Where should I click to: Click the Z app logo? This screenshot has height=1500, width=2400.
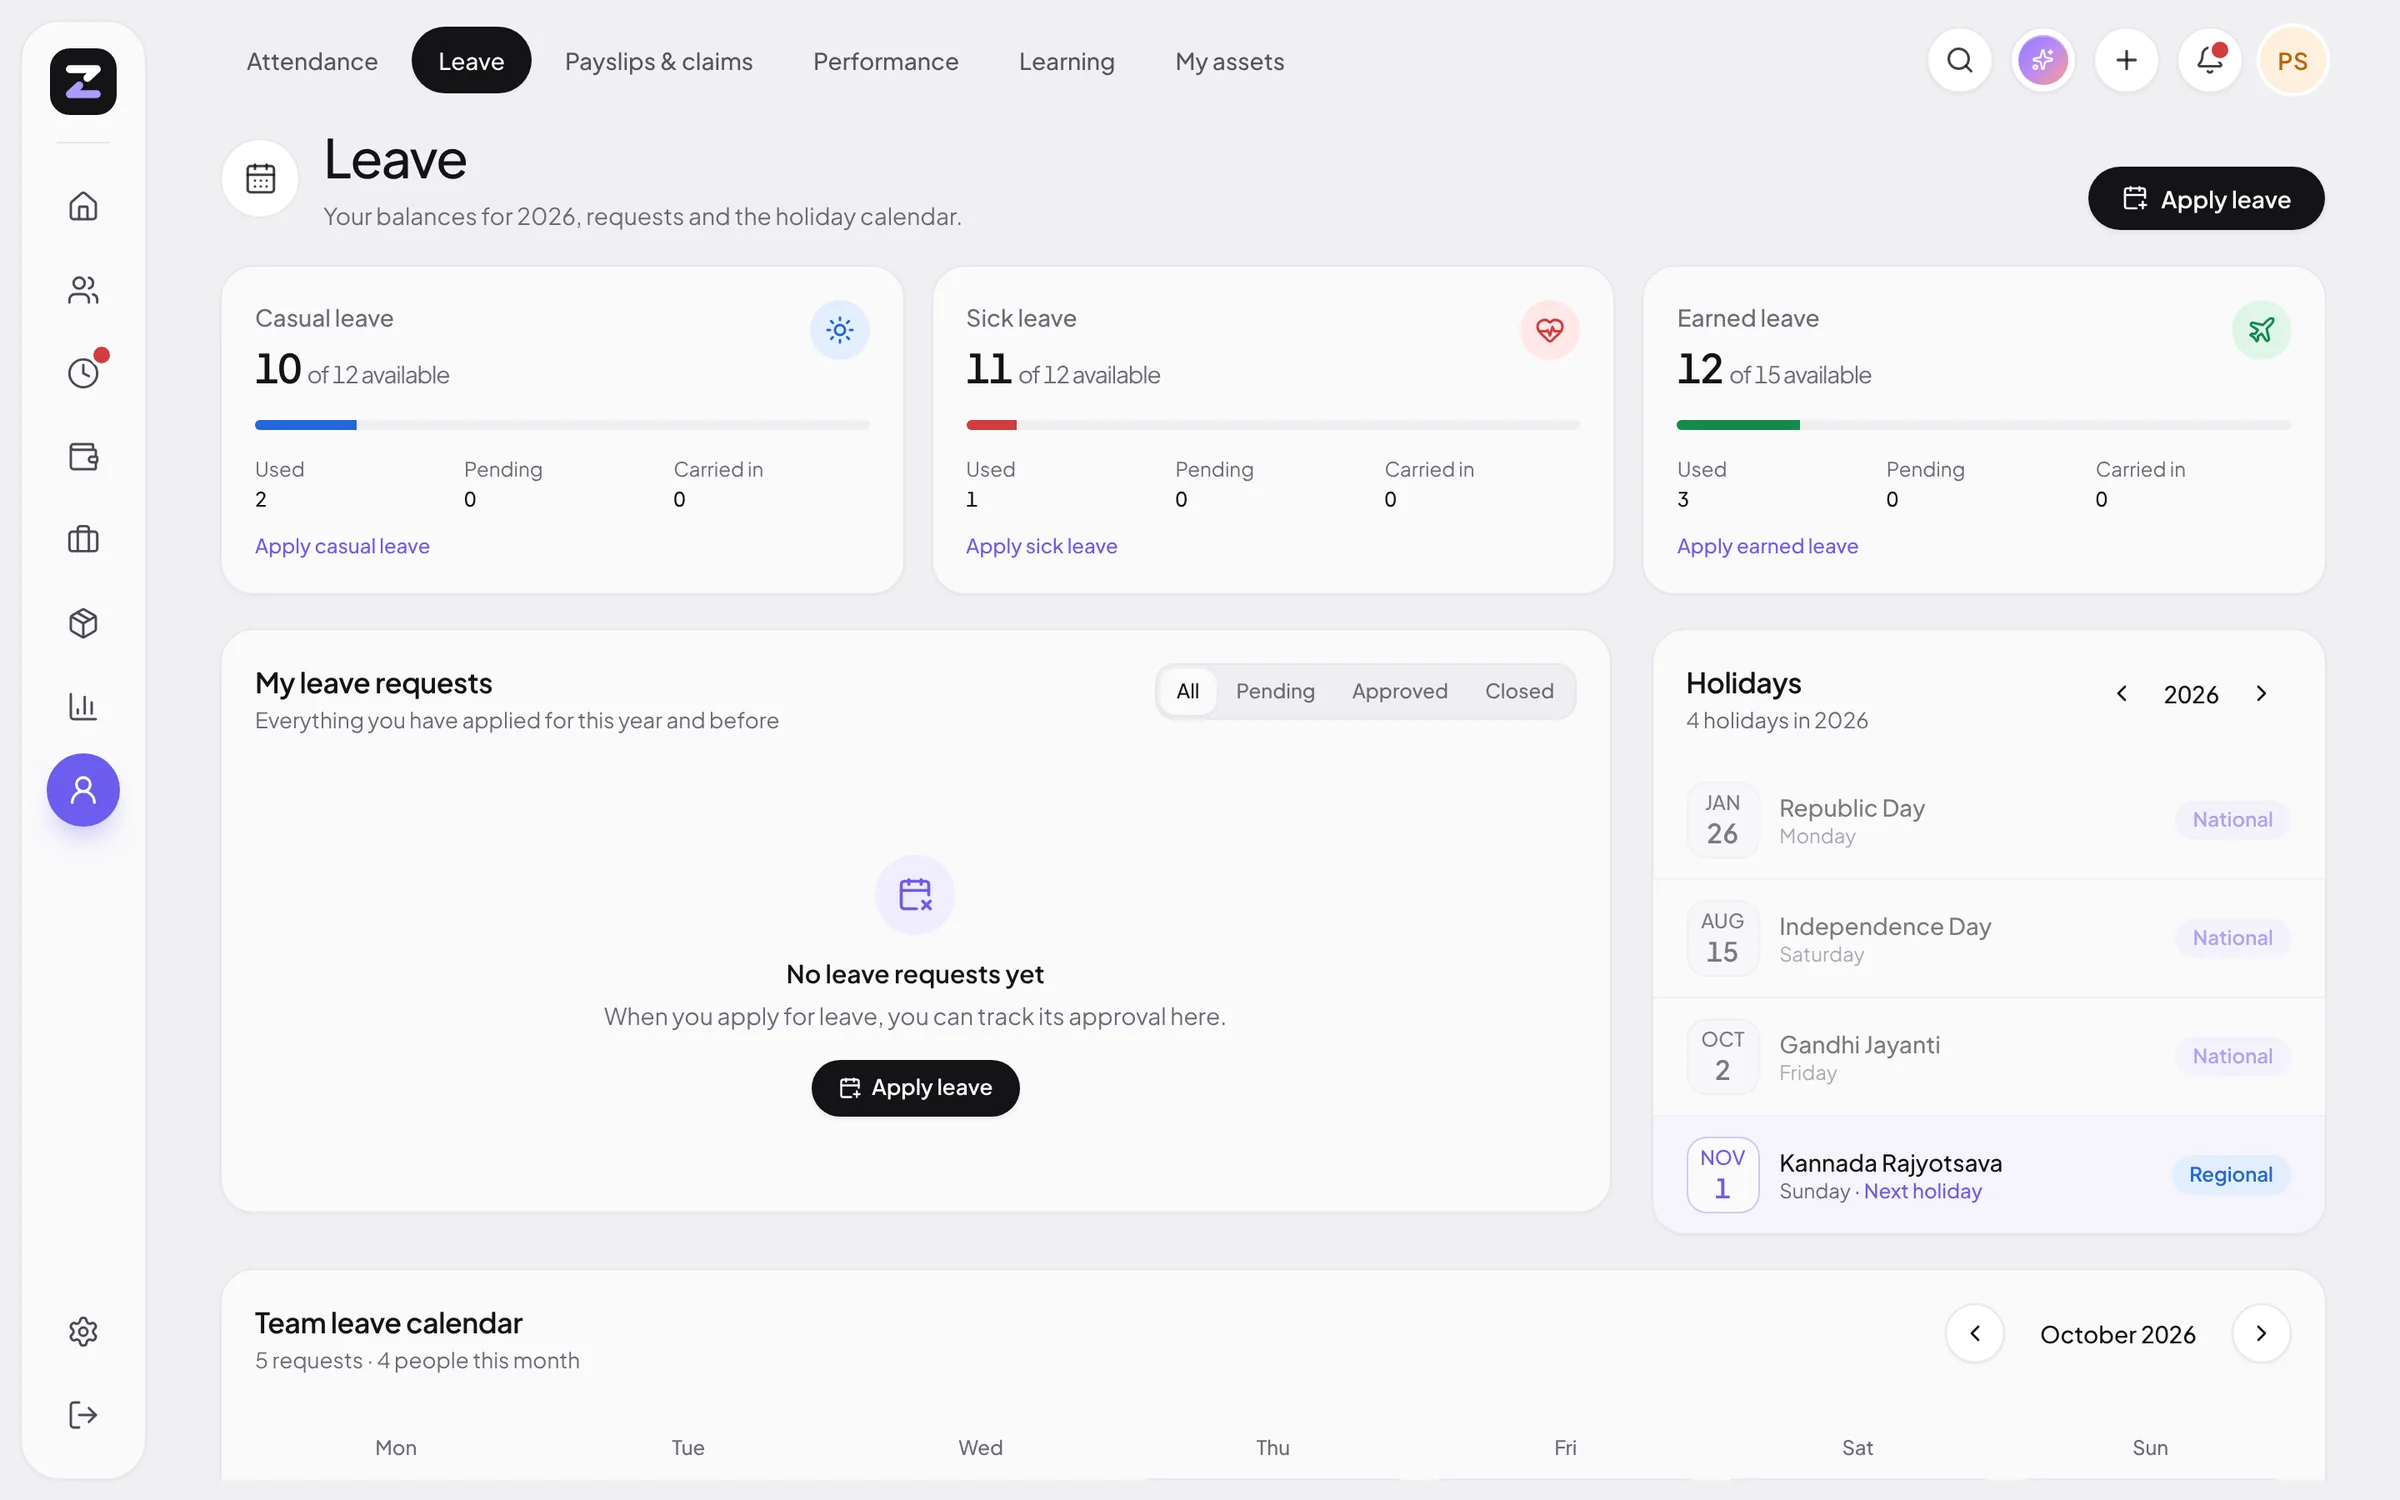pos(83,81)
